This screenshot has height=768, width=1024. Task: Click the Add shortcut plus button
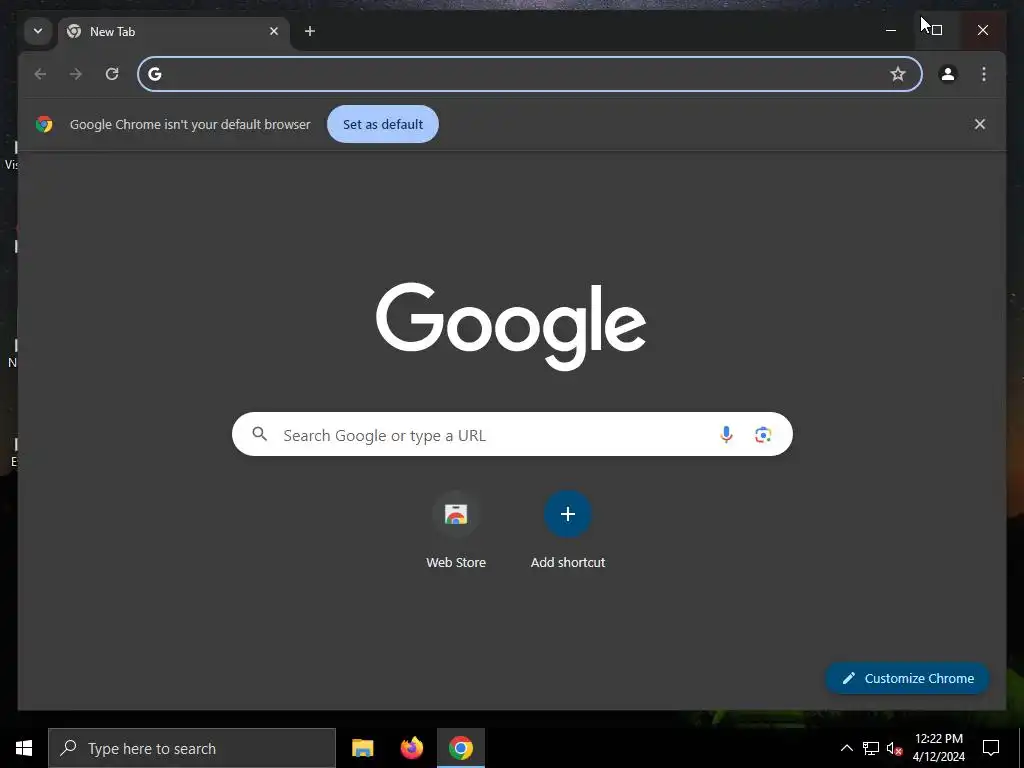pyautogui.click(x=568, y=514)
